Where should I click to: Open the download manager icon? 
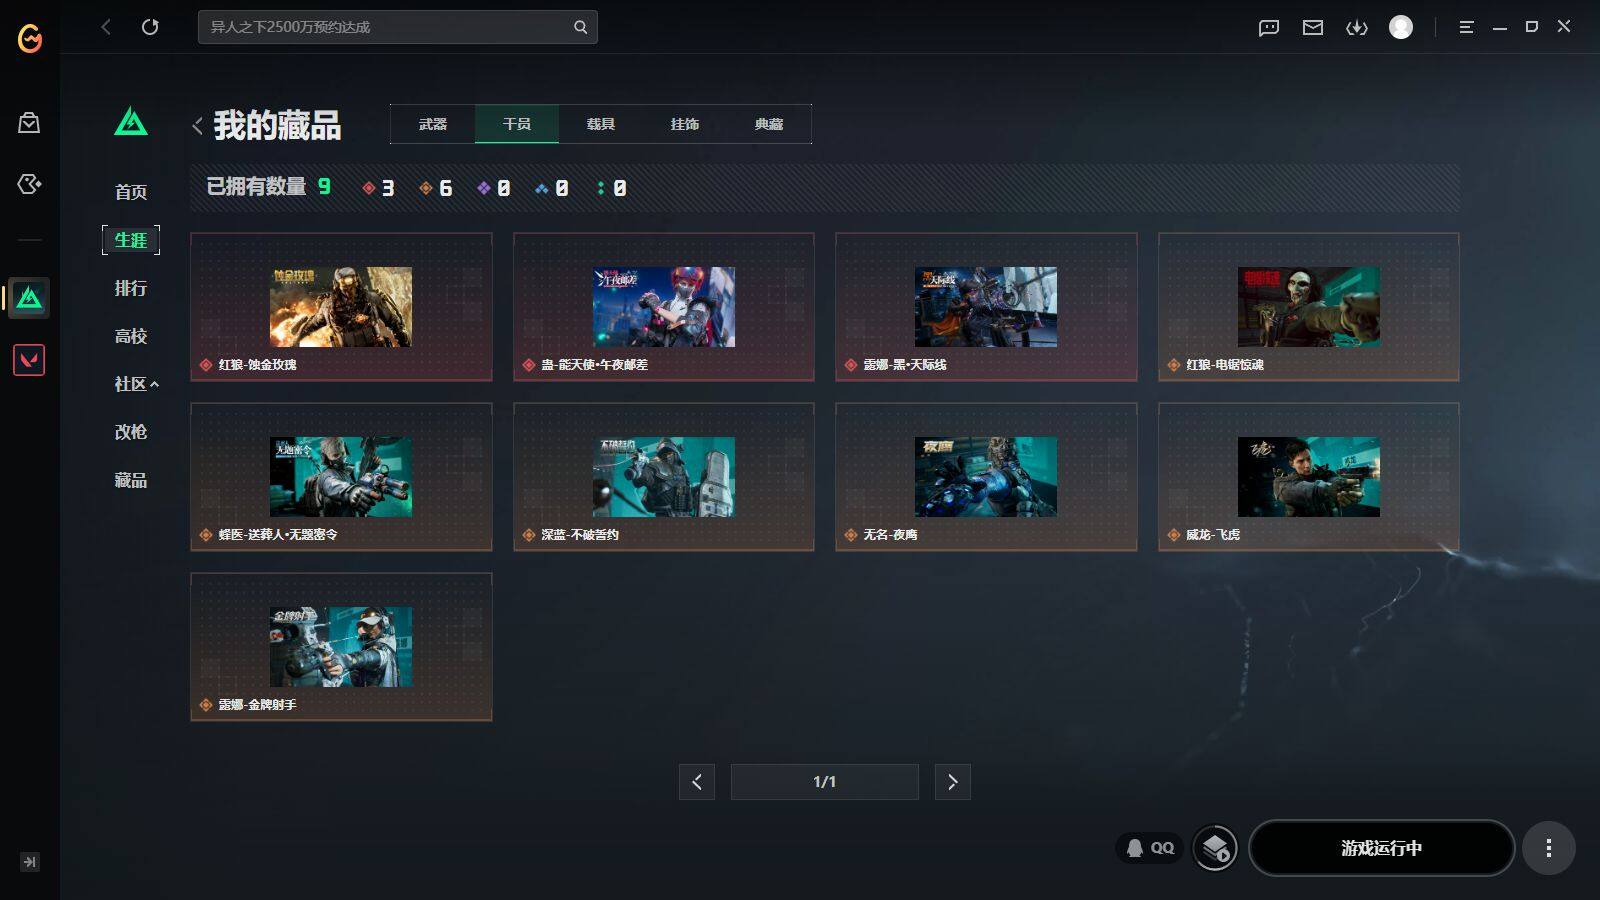[x=1357, y=27]
